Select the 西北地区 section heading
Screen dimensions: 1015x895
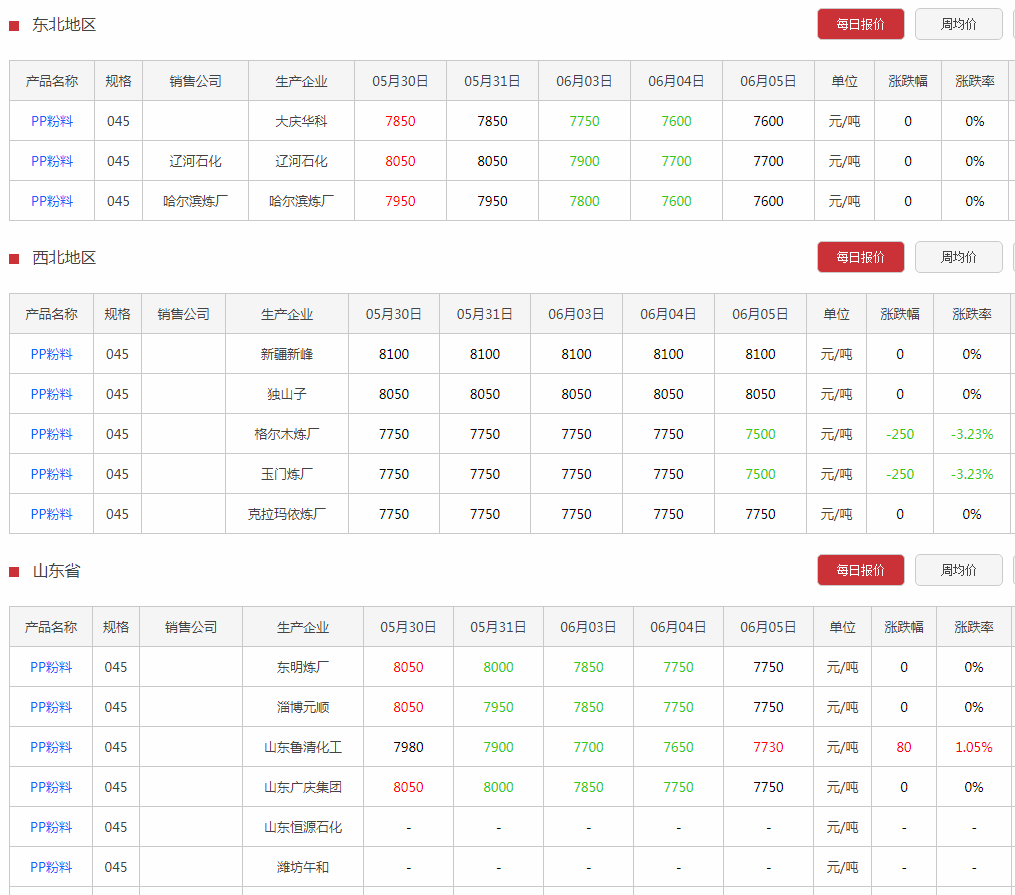pos(64,258)
